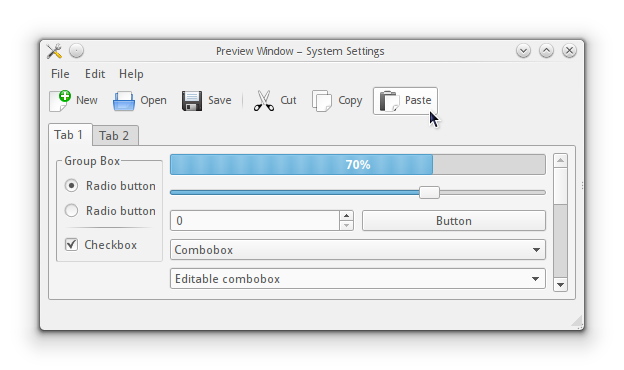Open a file with the Open icon

click(x=124, y=101)
